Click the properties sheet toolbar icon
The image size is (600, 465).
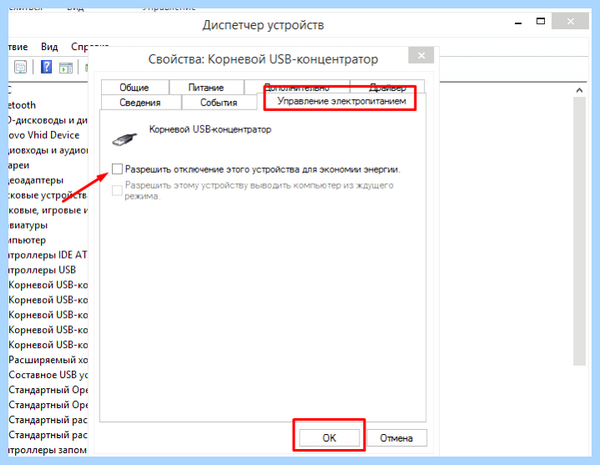[x=20, y=67]
